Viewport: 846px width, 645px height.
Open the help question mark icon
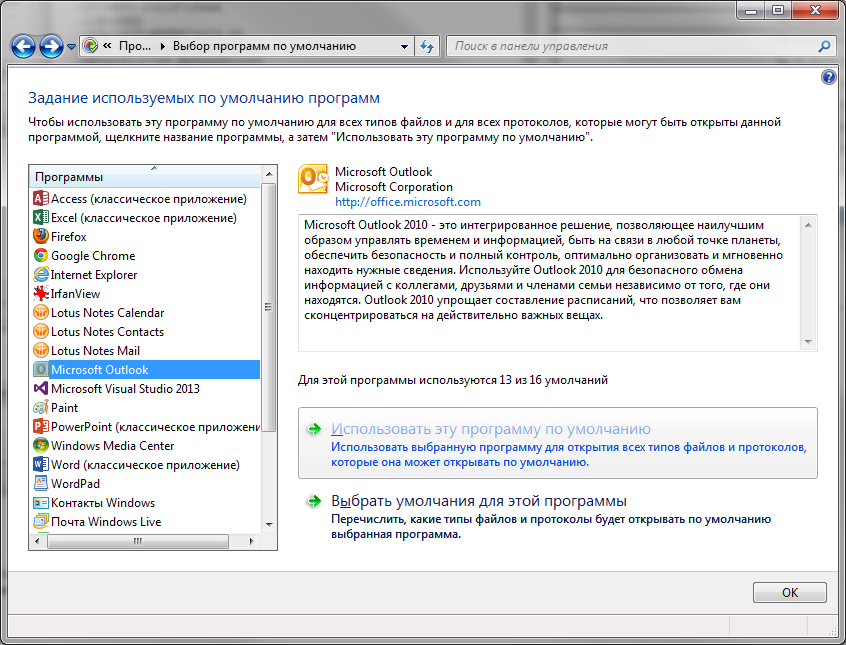[828, 77]
